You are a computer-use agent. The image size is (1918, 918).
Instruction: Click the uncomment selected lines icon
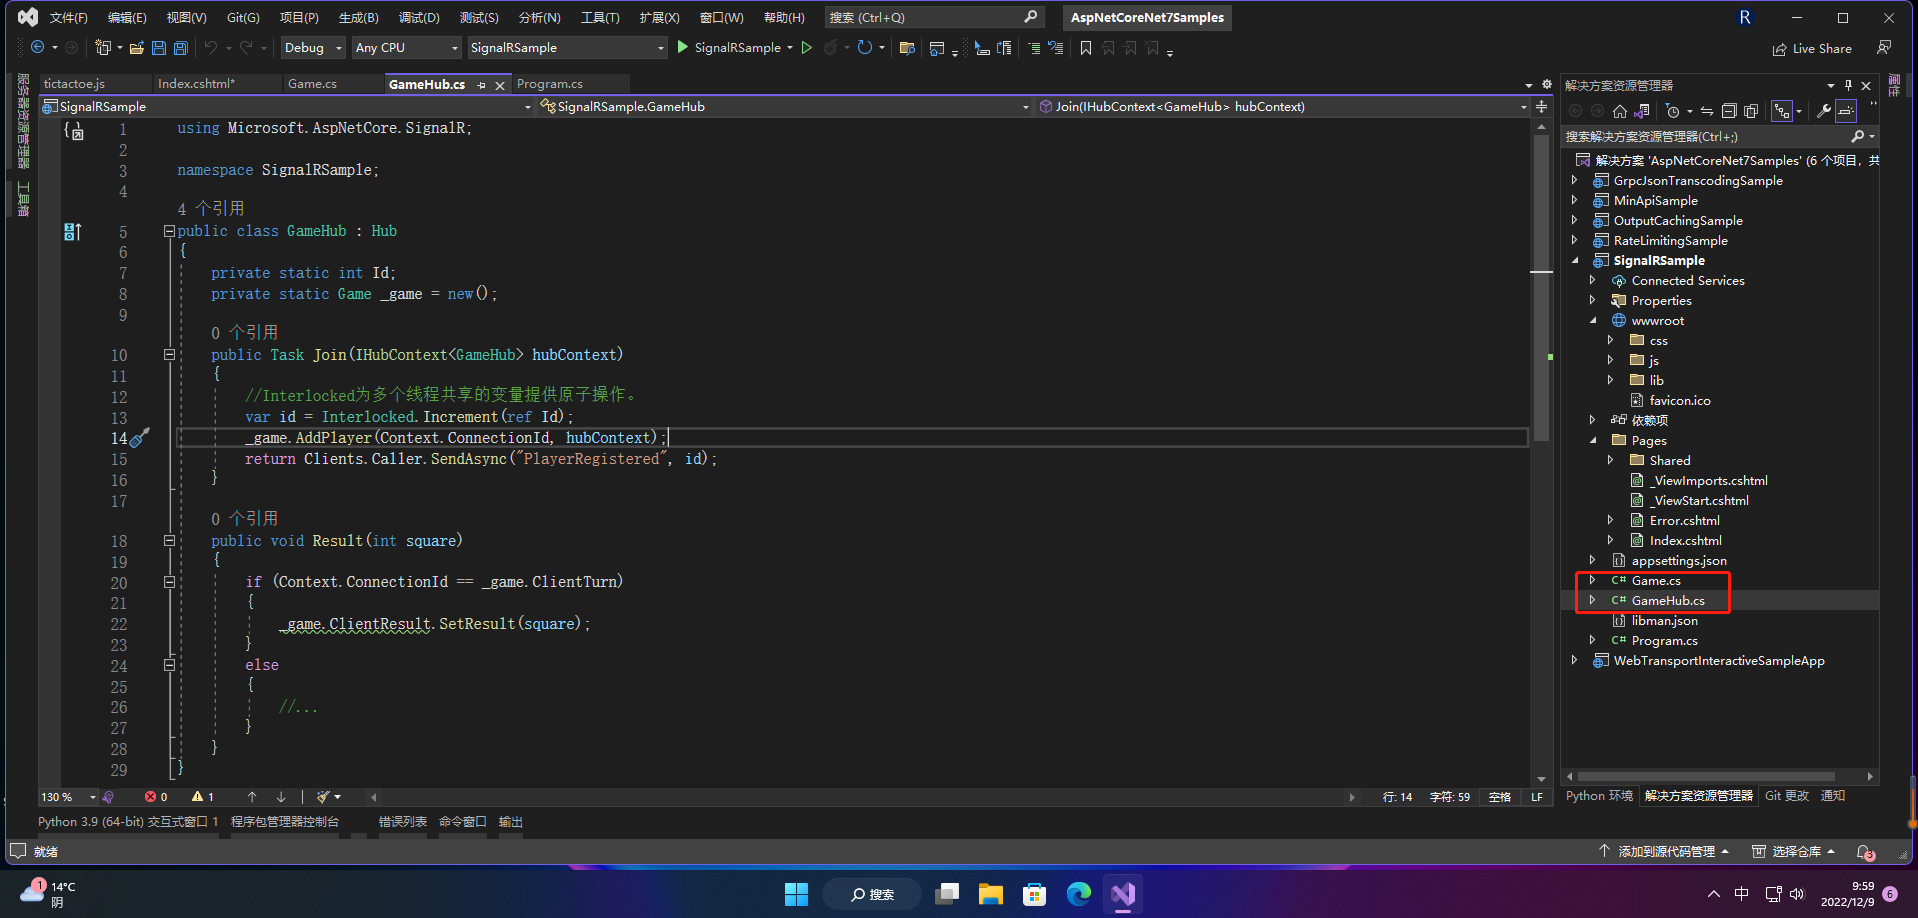[x=1055, y=48]
